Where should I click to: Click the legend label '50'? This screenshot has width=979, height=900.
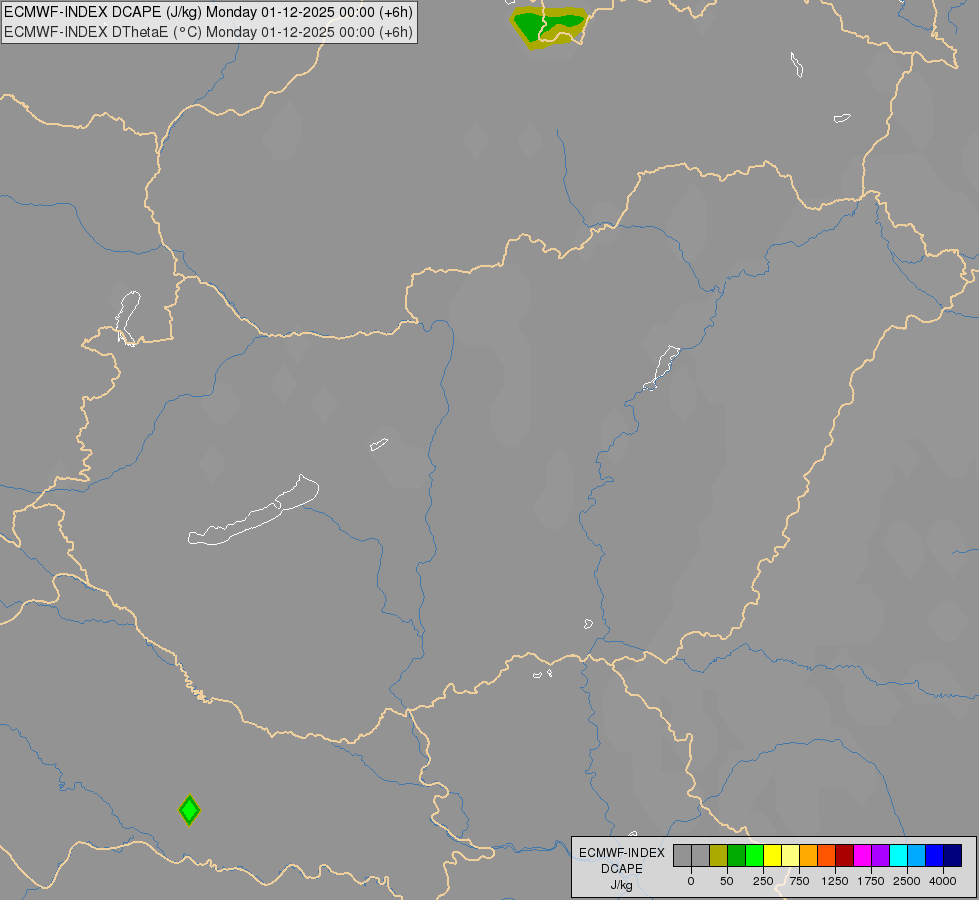pos(727,881)
